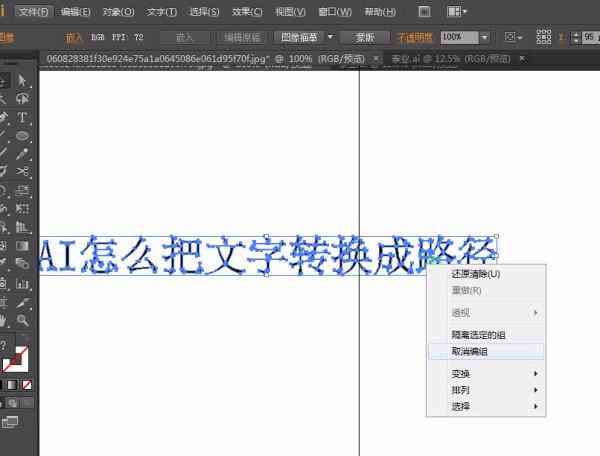Apply Gradient fill mode button
Image resolution: width=600 pixels, height=456 pixels.
click(x=12, y=385)
